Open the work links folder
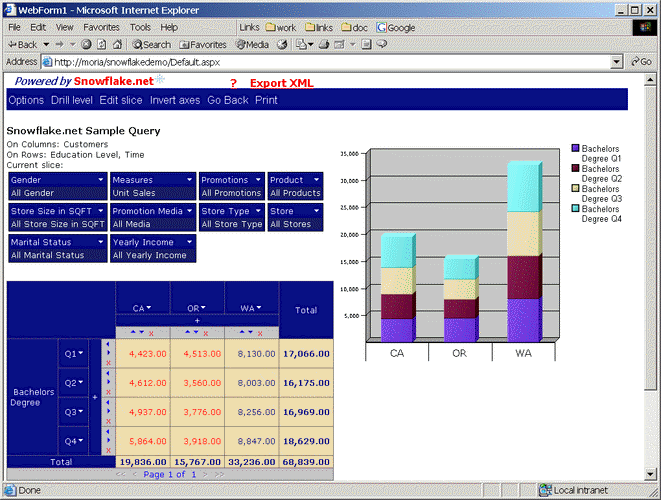This screenshot has height=500, width=661. [x=281, y=27]
